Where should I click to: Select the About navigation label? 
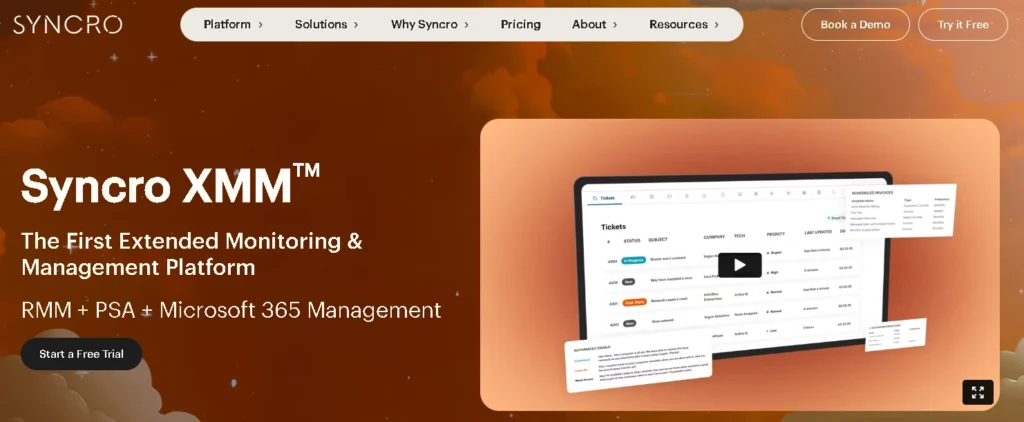pos(589,25)
